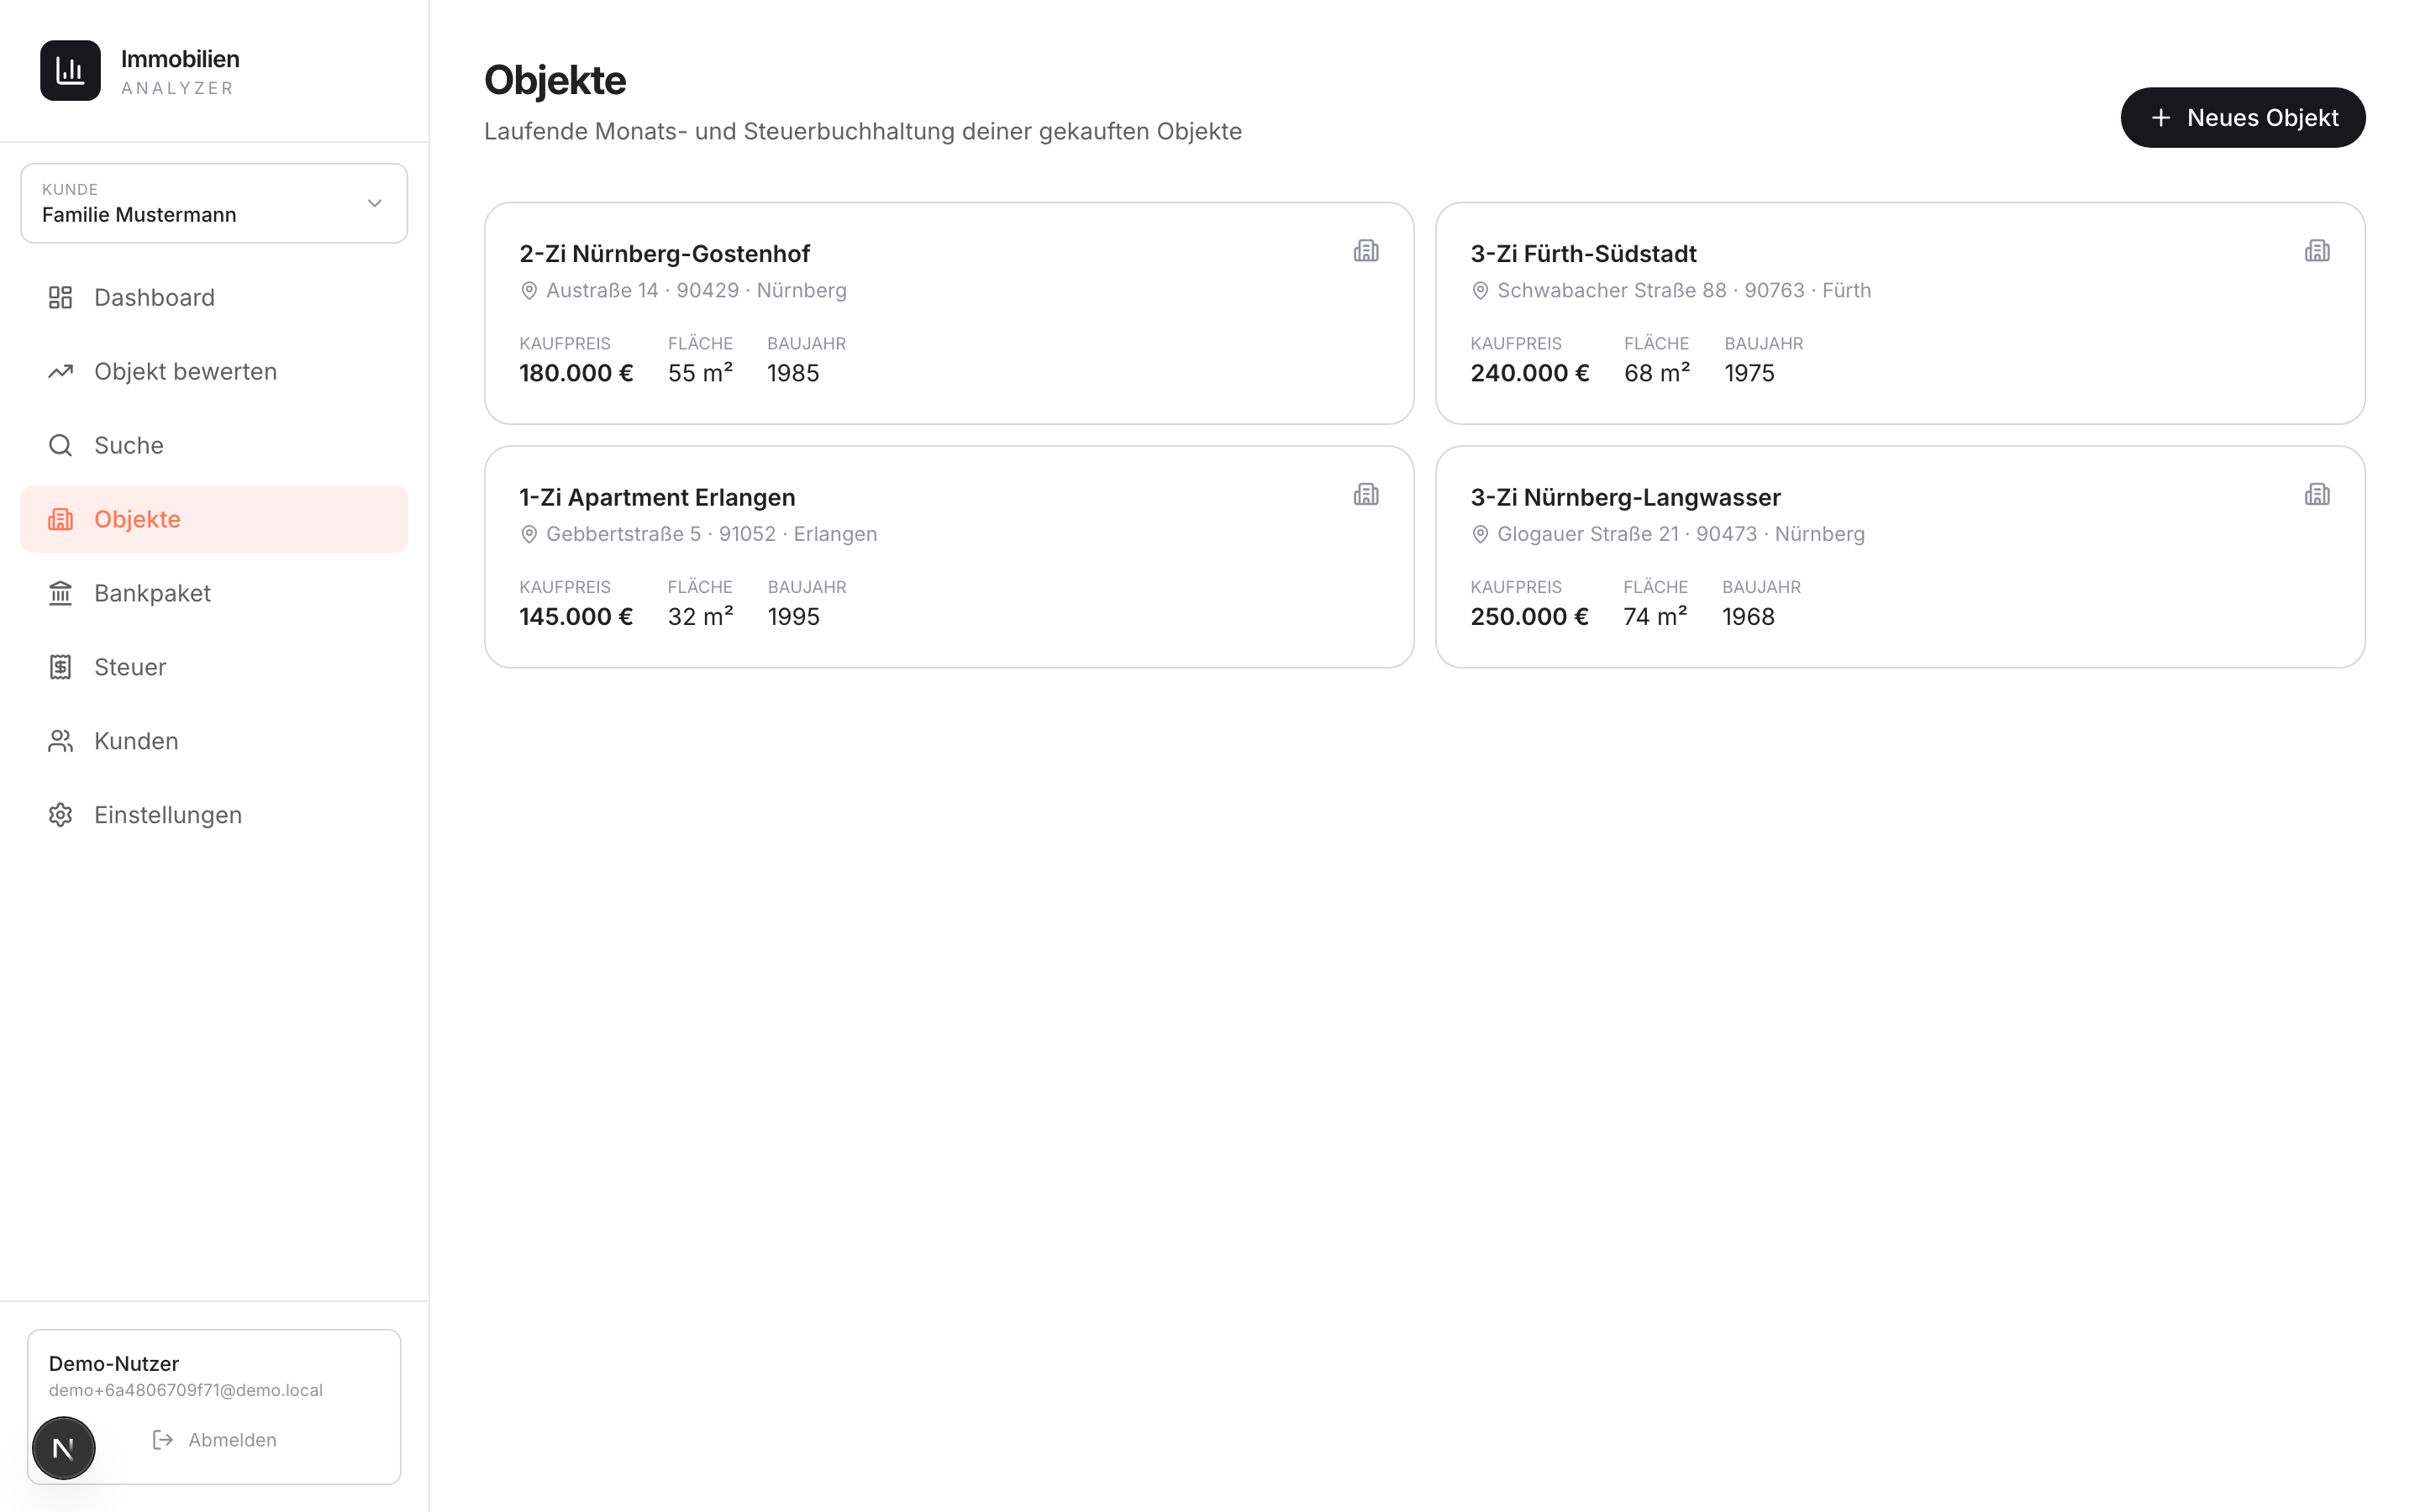
Task: Open the 1-Zi Apartment Erlangen card
Action: [949, 557]
